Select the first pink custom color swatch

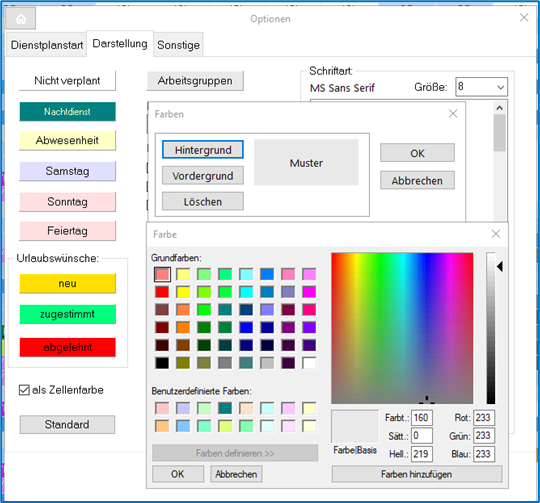pyautogui.click(x=162, y=408)
